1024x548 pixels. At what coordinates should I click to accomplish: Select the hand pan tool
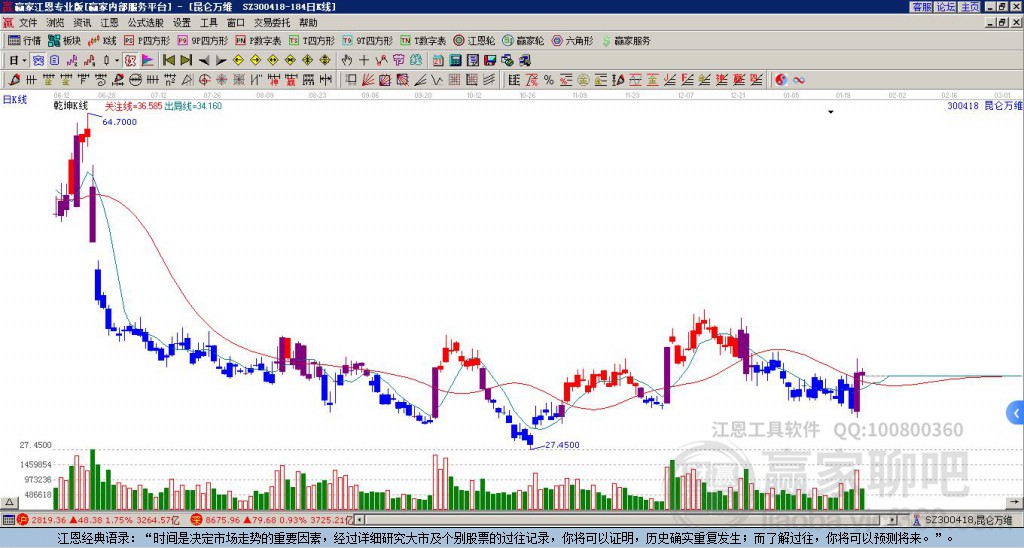pyautogui.click(x=347, y=61)
